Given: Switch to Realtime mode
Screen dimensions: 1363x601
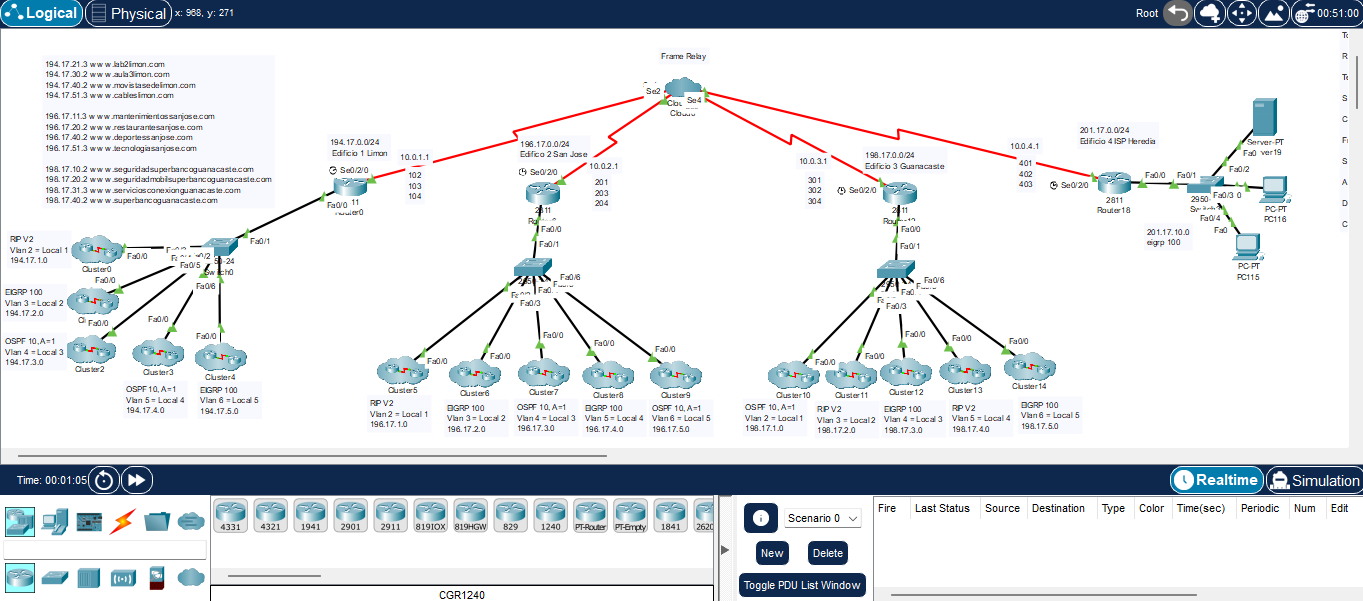Looking at the screenshot, I should coord(1217,480).
